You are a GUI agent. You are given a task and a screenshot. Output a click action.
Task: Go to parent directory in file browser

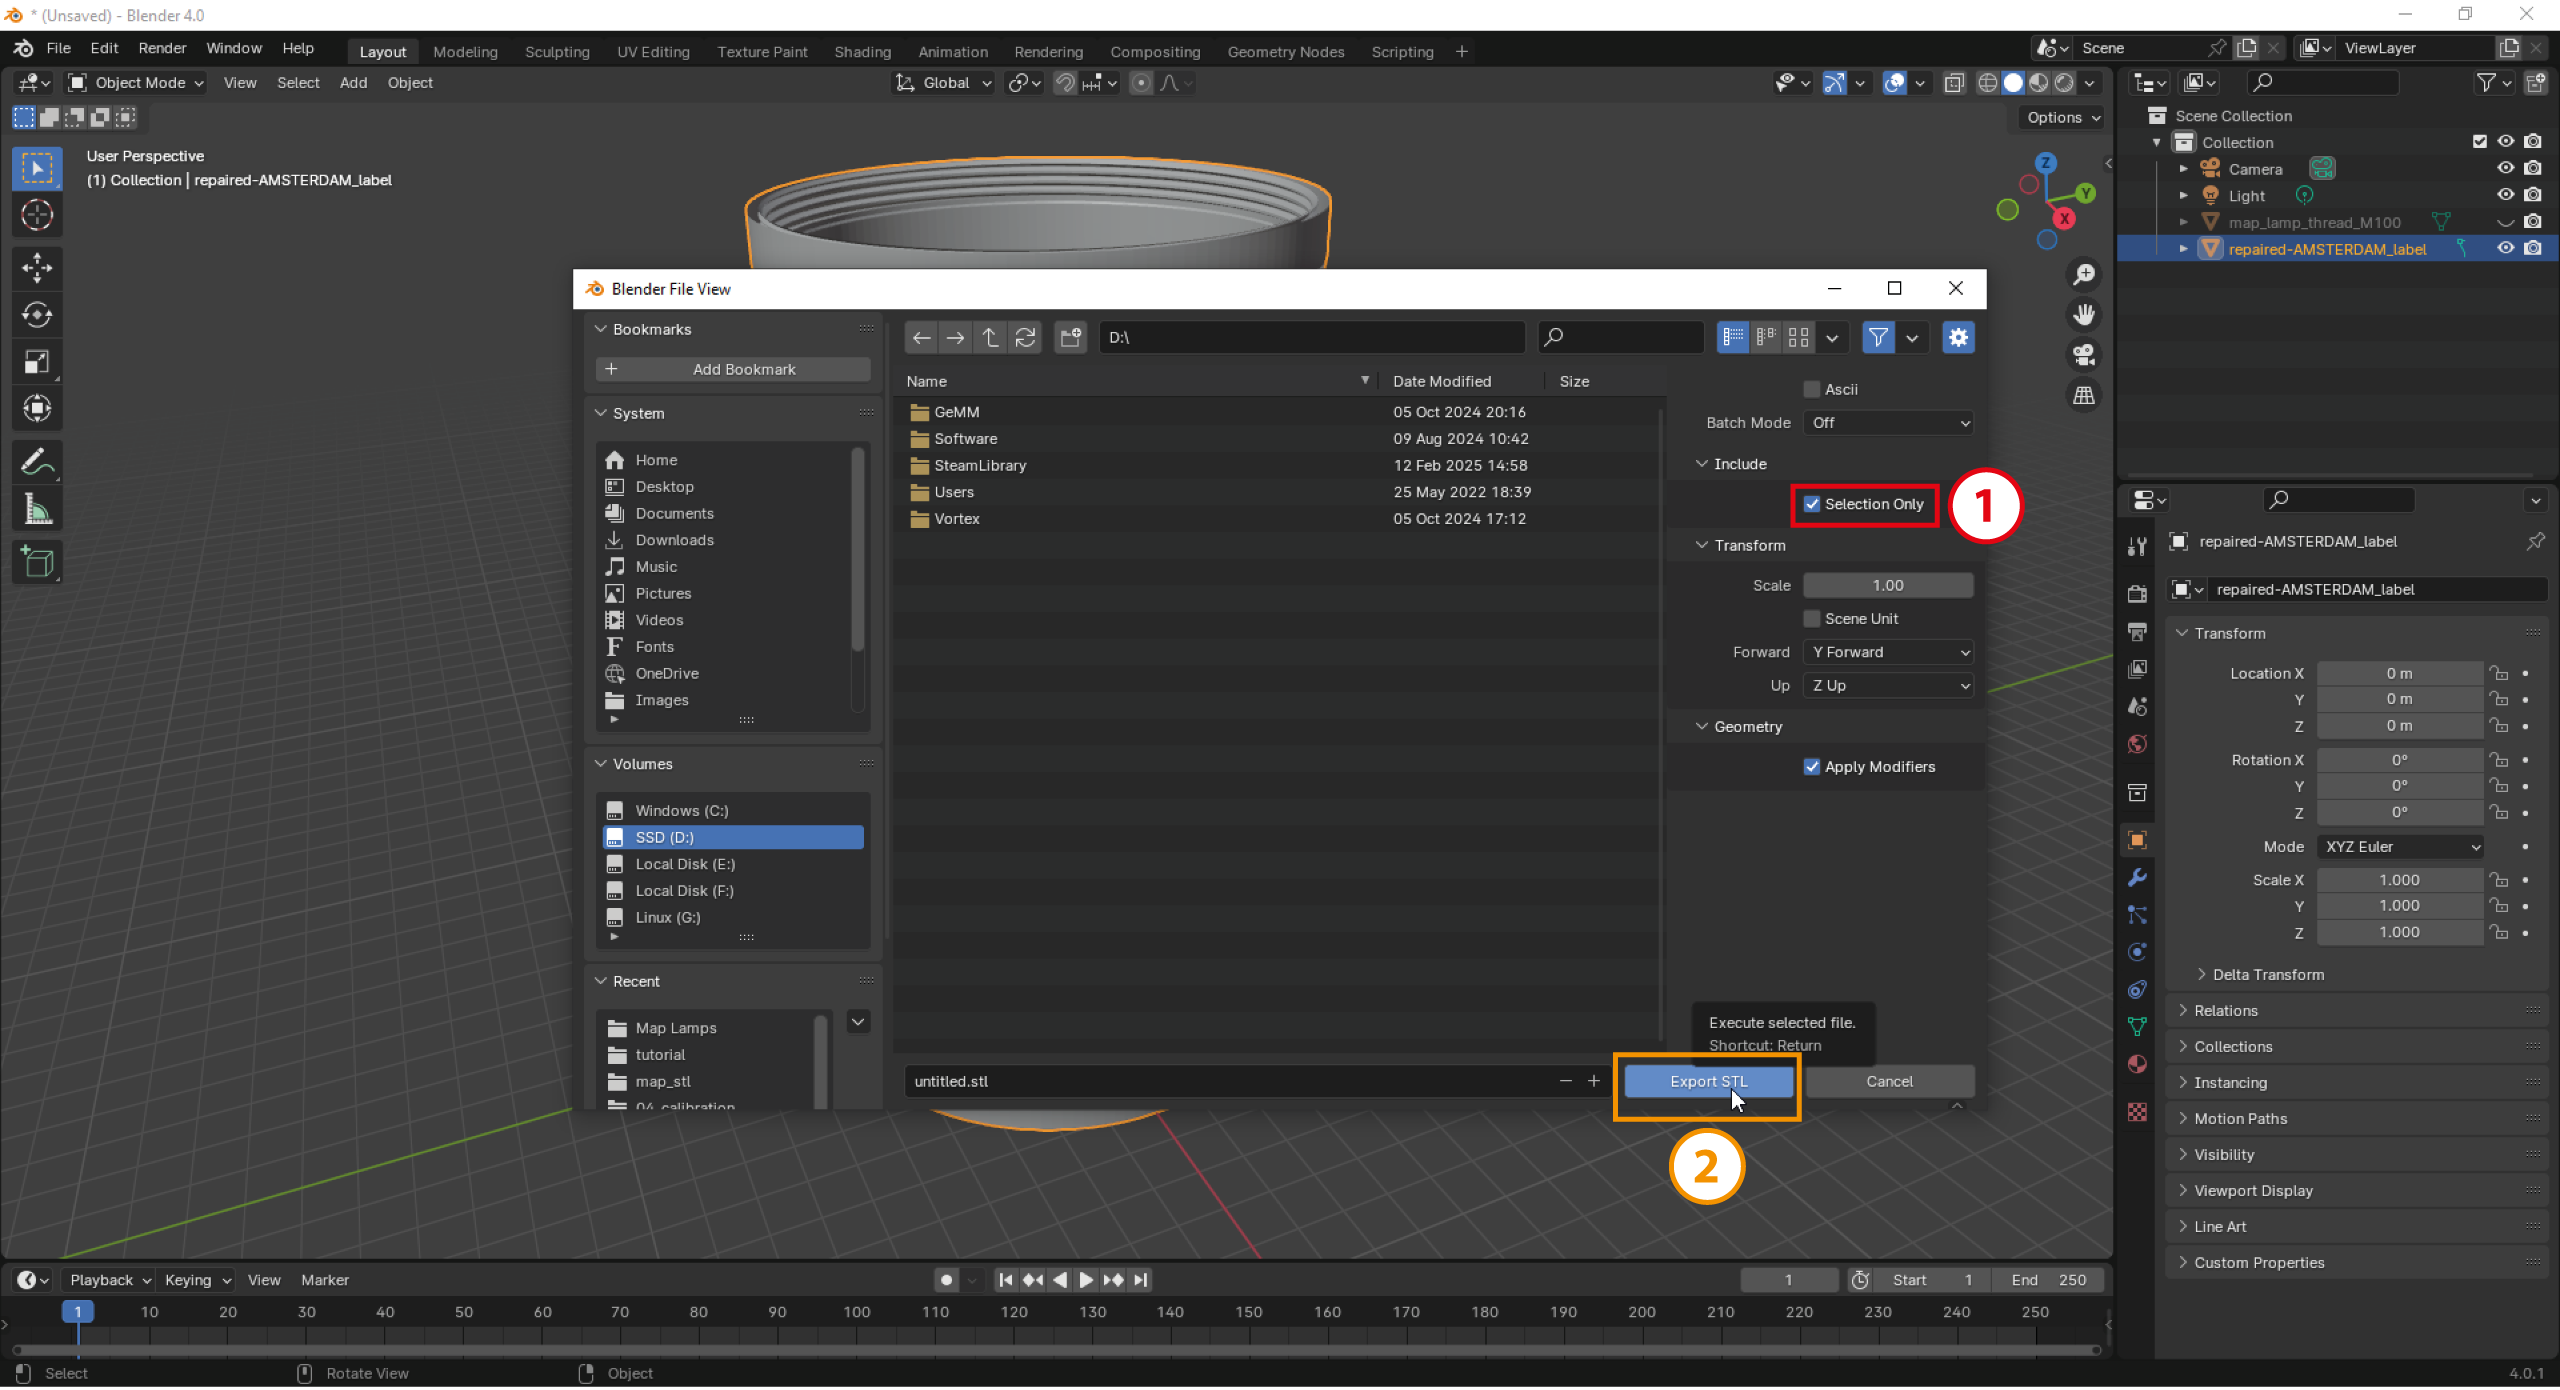990,338
